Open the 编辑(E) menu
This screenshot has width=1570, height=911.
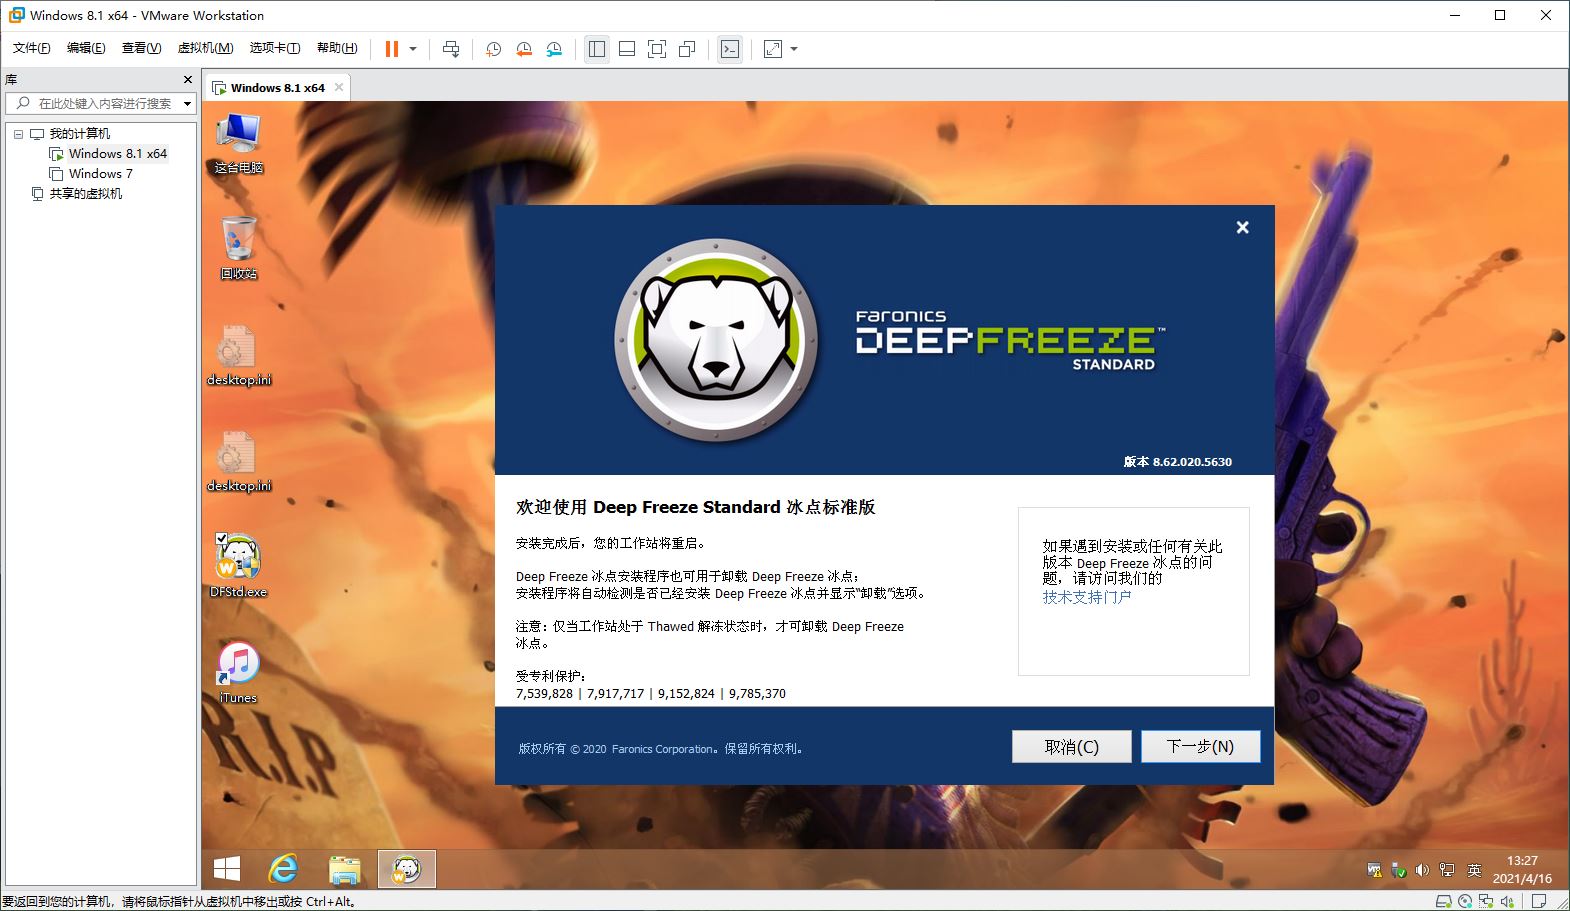(86, 48)
